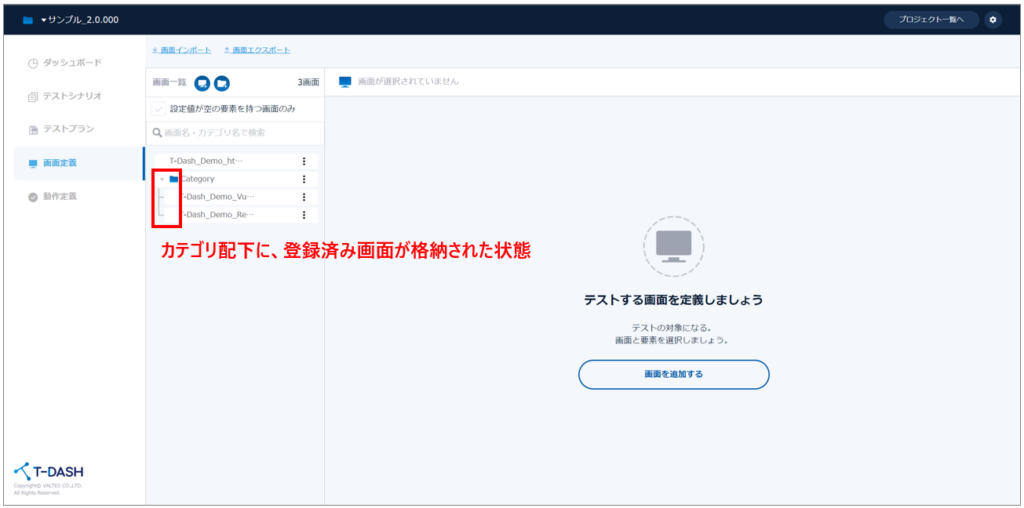Image resolution: width=1024 pixels, height=508 pixels.
Task: Go to ダッシュボード in sidebar
Action: click(70, 63)
